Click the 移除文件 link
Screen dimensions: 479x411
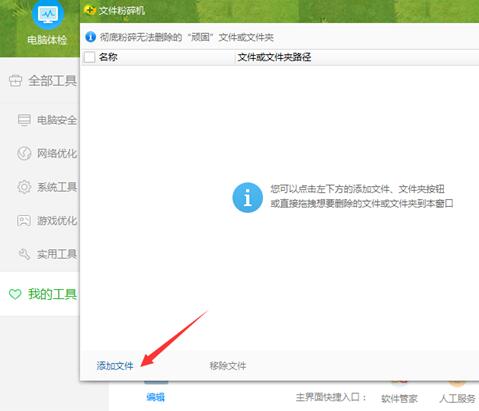[228, 366]
